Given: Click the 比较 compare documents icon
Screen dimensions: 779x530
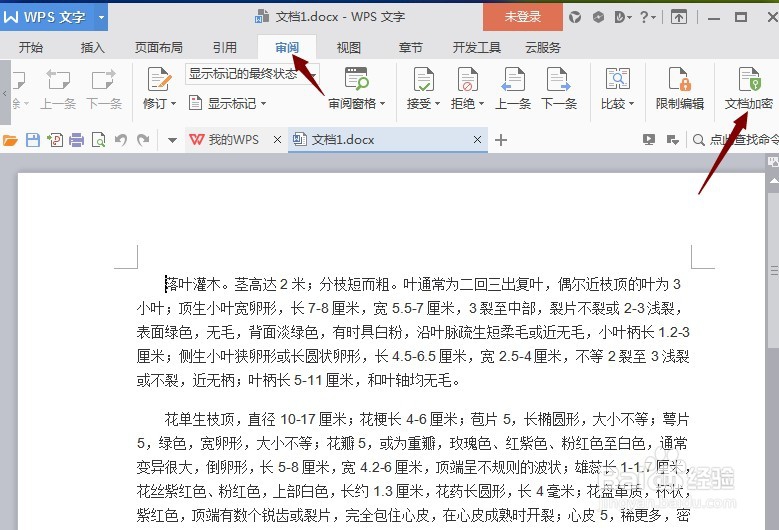Looking at the screenshot, I should [618, 79].
